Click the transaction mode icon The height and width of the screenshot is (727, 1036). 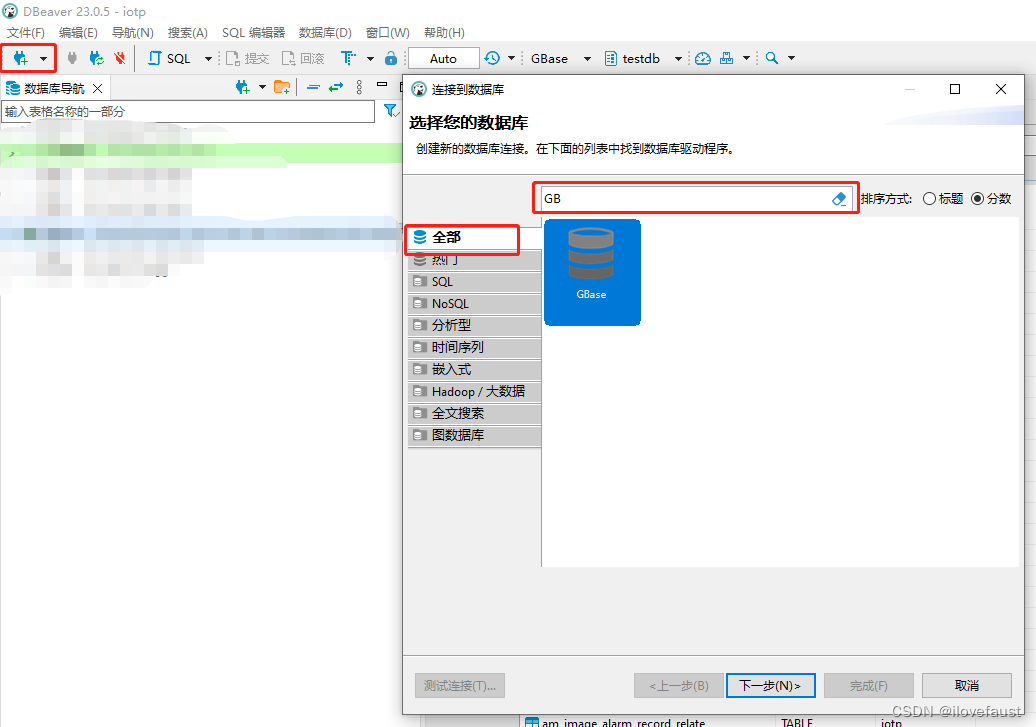click(348, 58)
